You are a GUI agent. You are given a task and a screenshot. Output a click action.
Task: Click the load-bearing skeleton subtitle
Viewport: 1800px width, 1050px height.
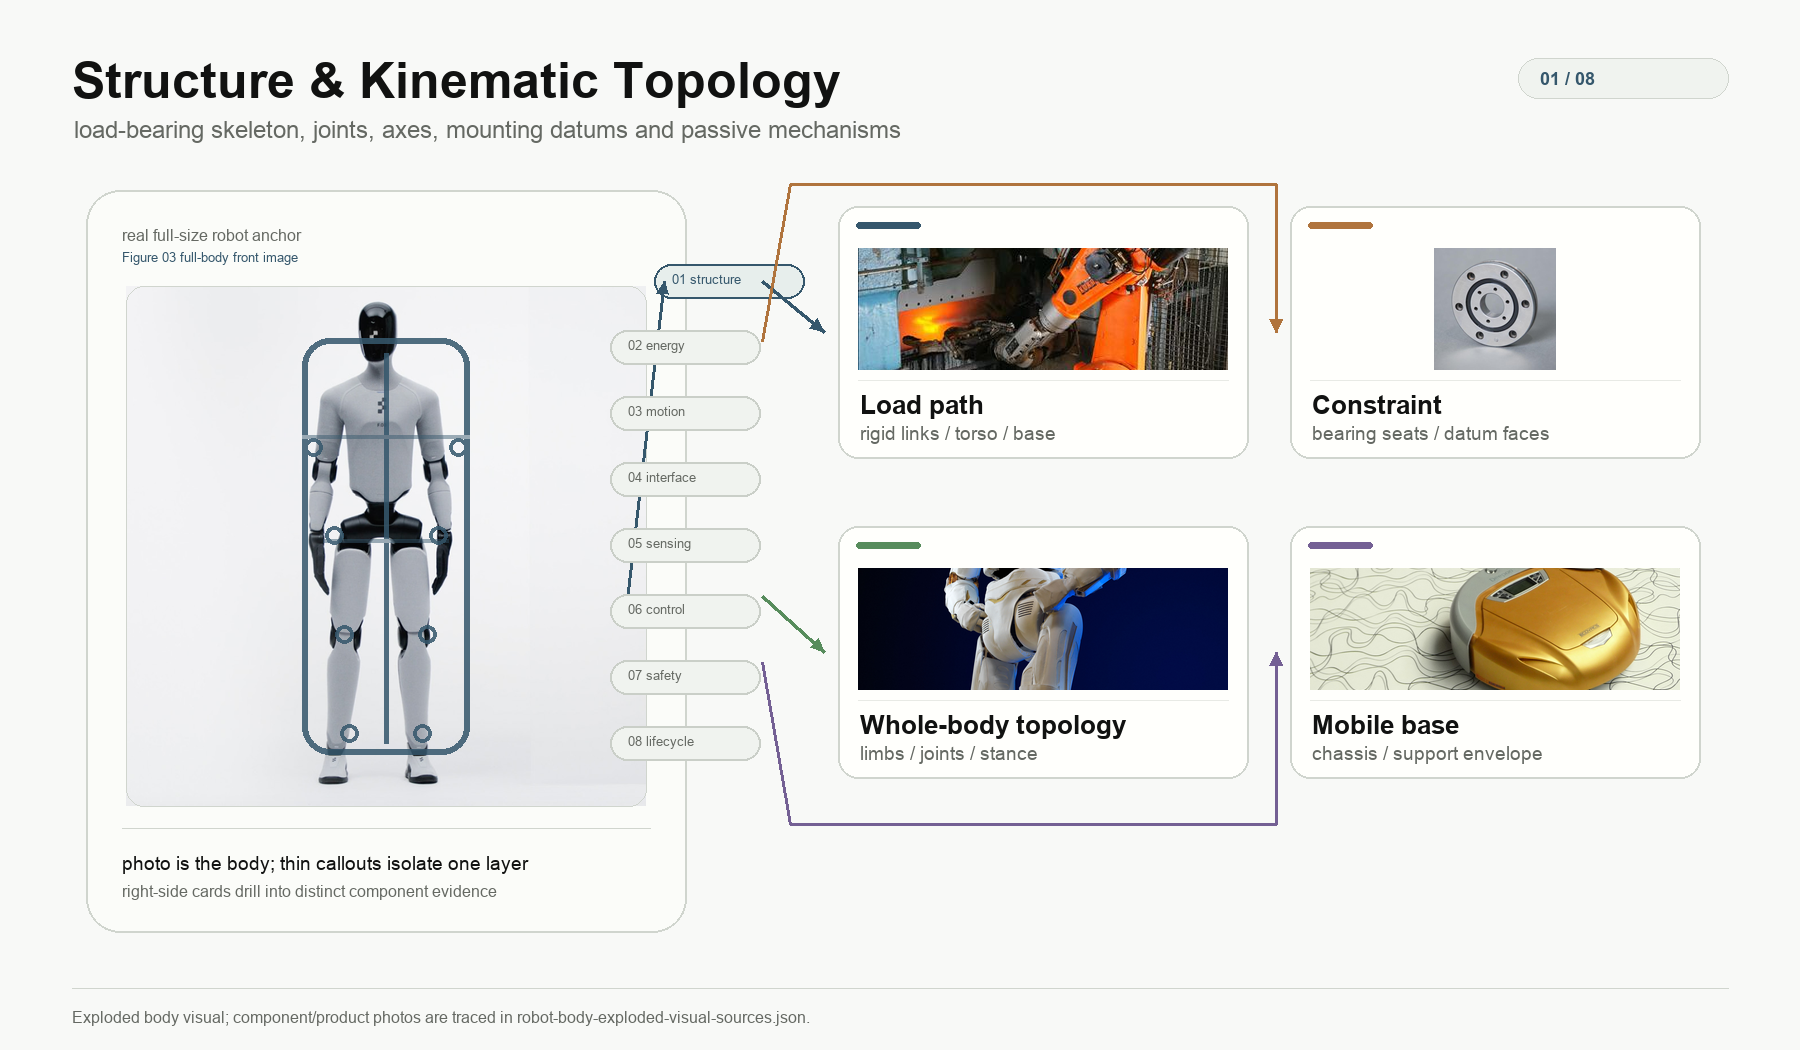coord(487,131)
